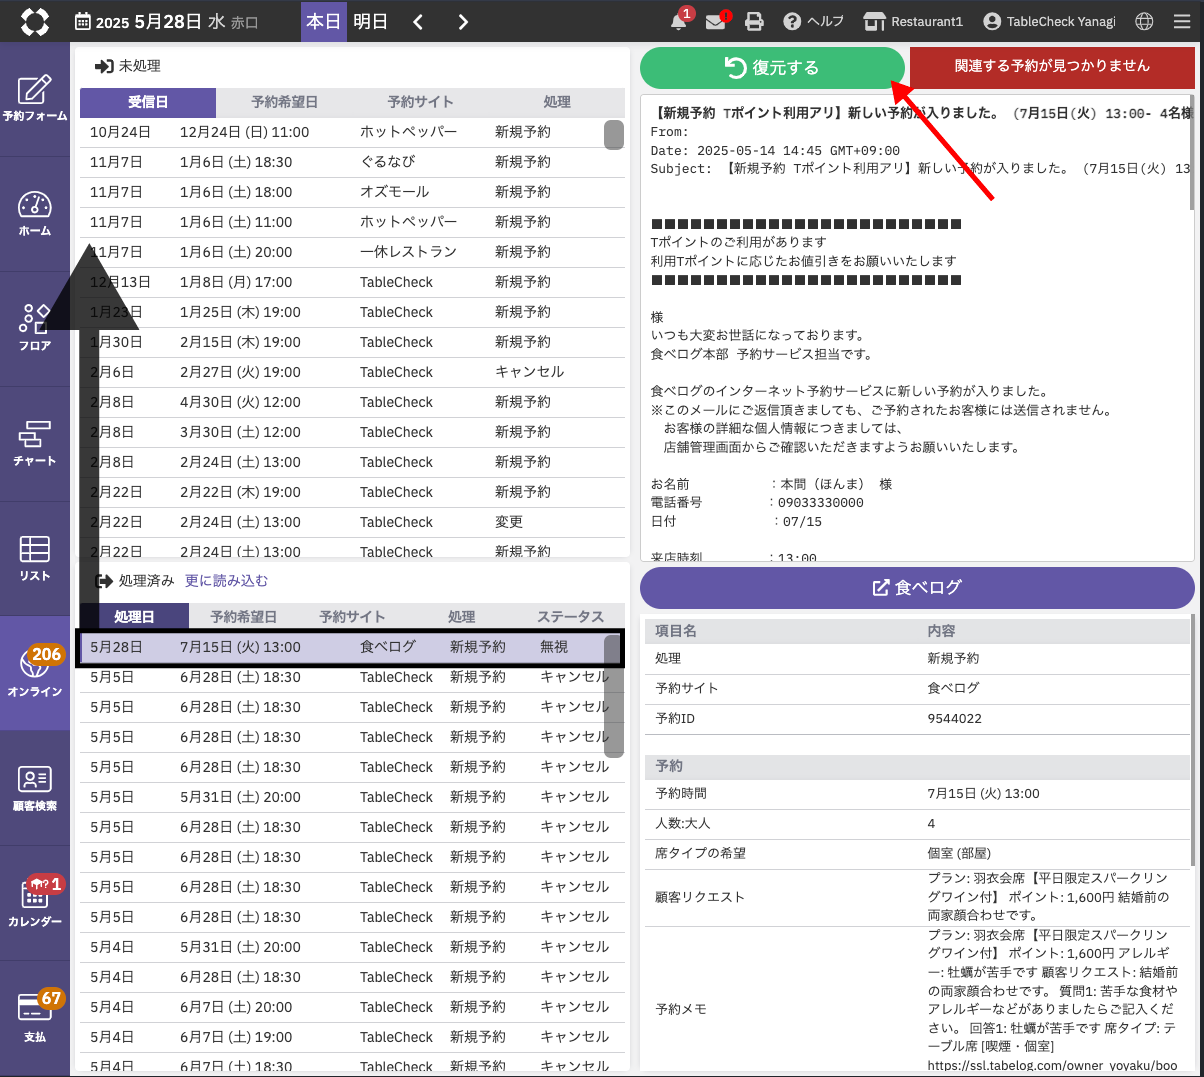Go to ホーム in the sidebar
1204x1077 pixels.
(x=35, y=214)
